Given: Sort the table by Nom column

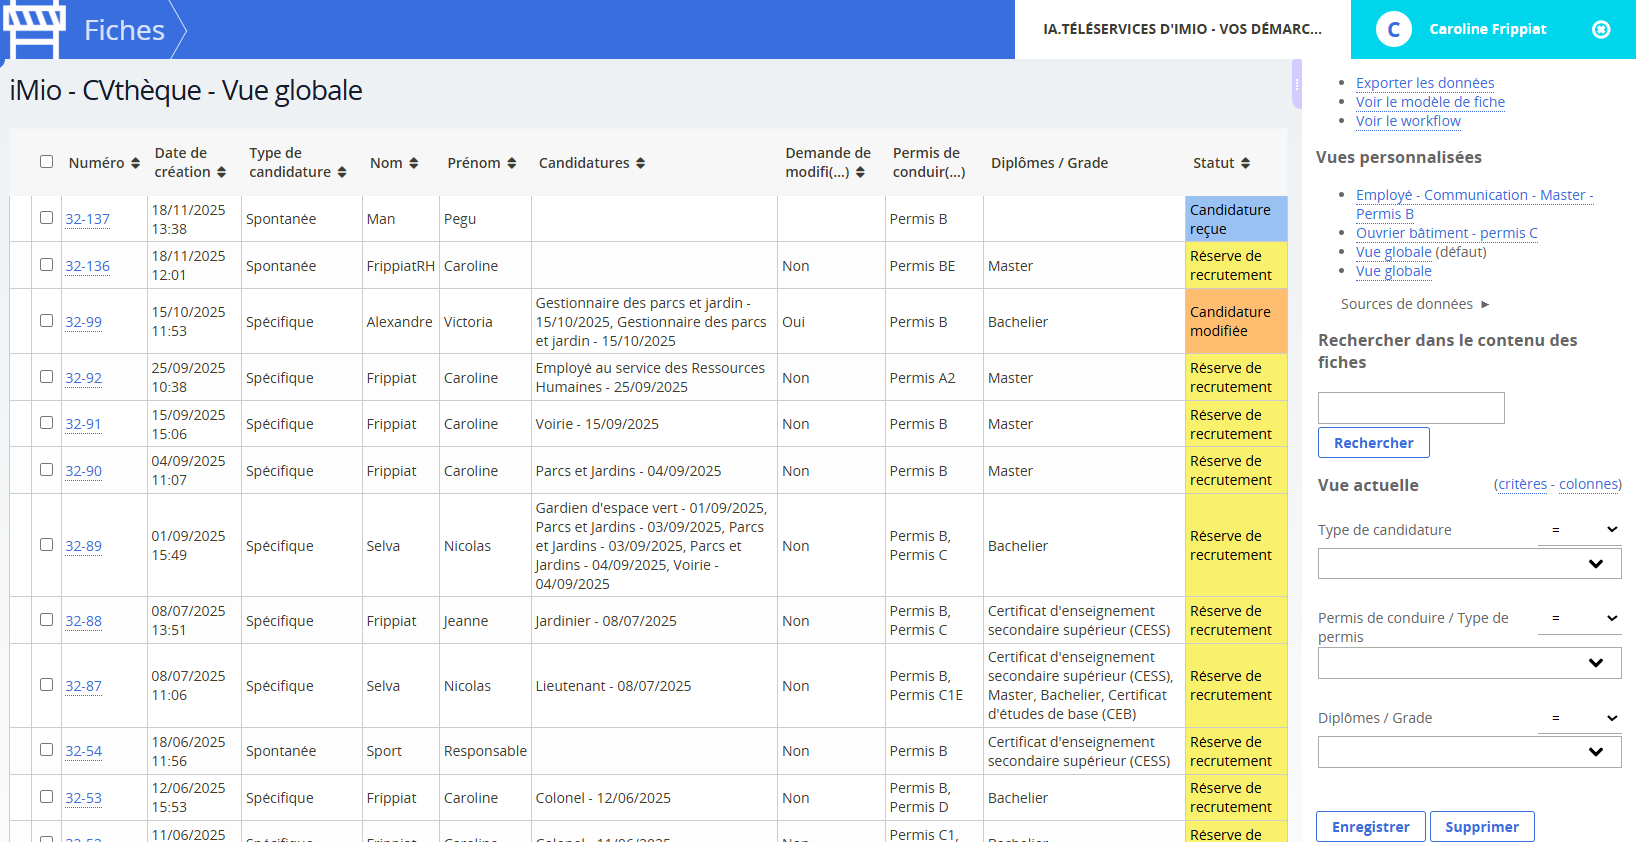Looking at the screenshot, I should click(x=413, y=164).
